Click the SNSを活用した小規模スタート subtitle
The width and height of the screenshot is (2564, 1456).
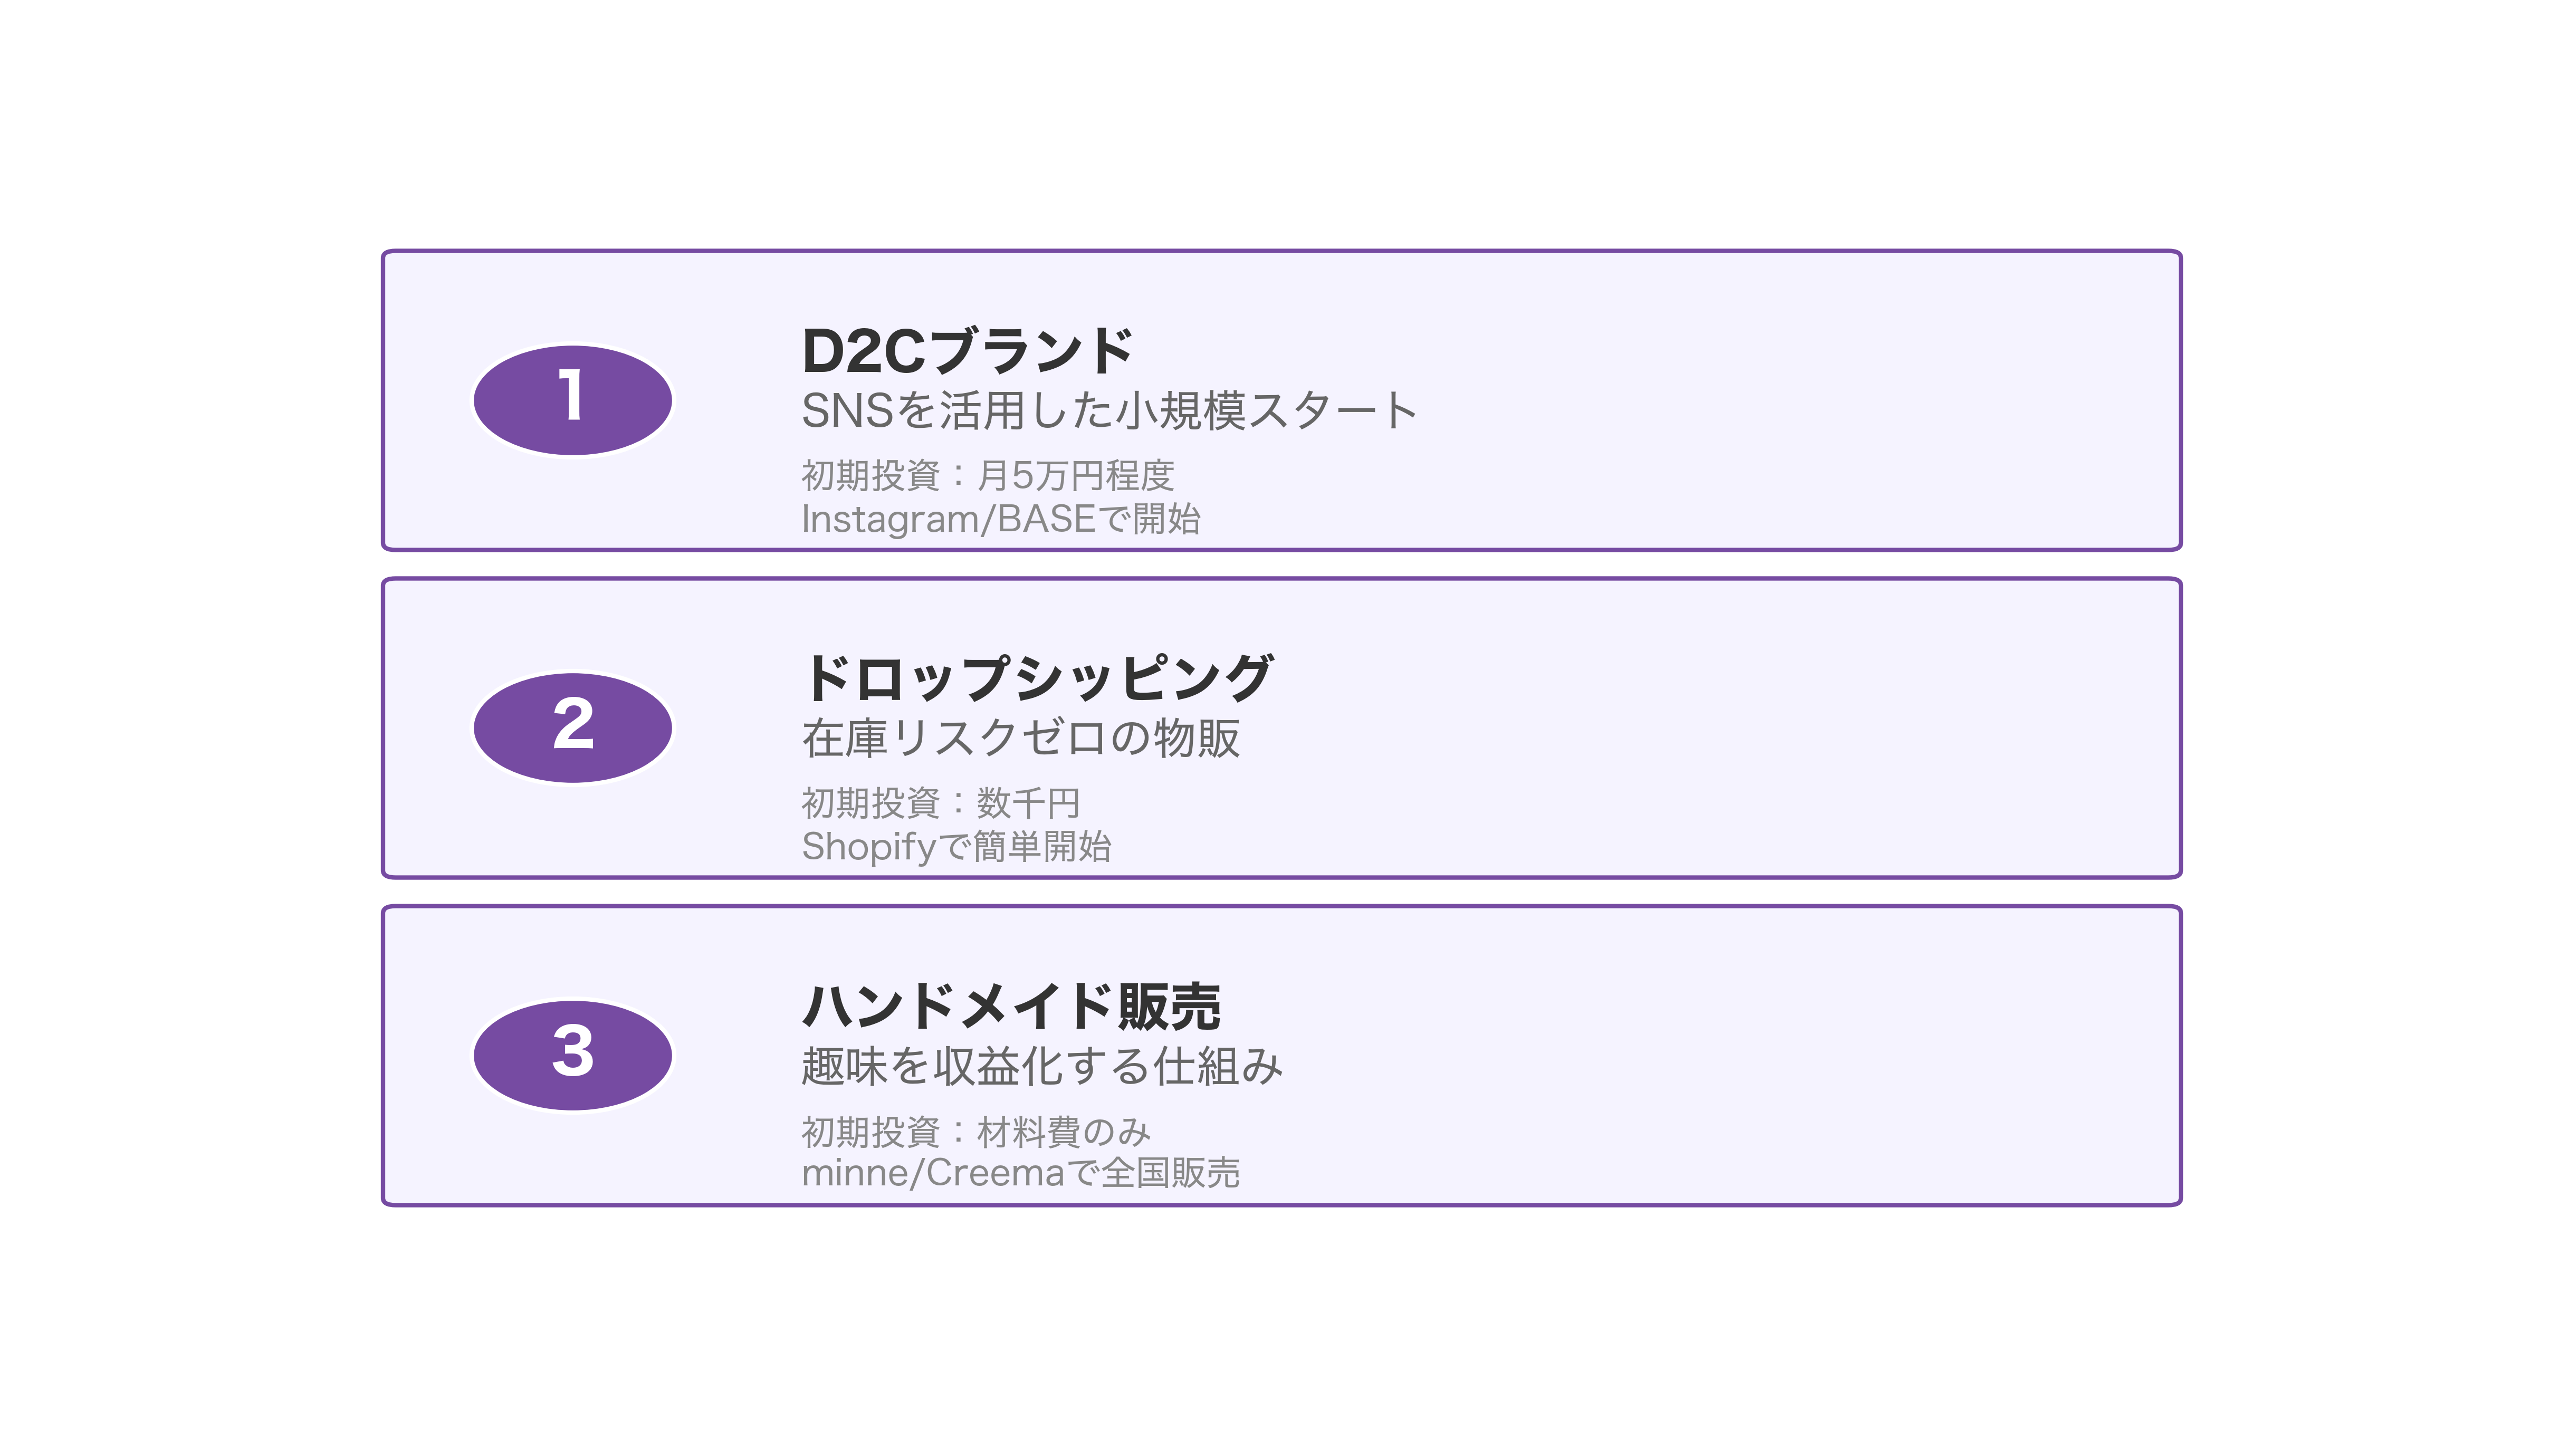[1109, 411]
